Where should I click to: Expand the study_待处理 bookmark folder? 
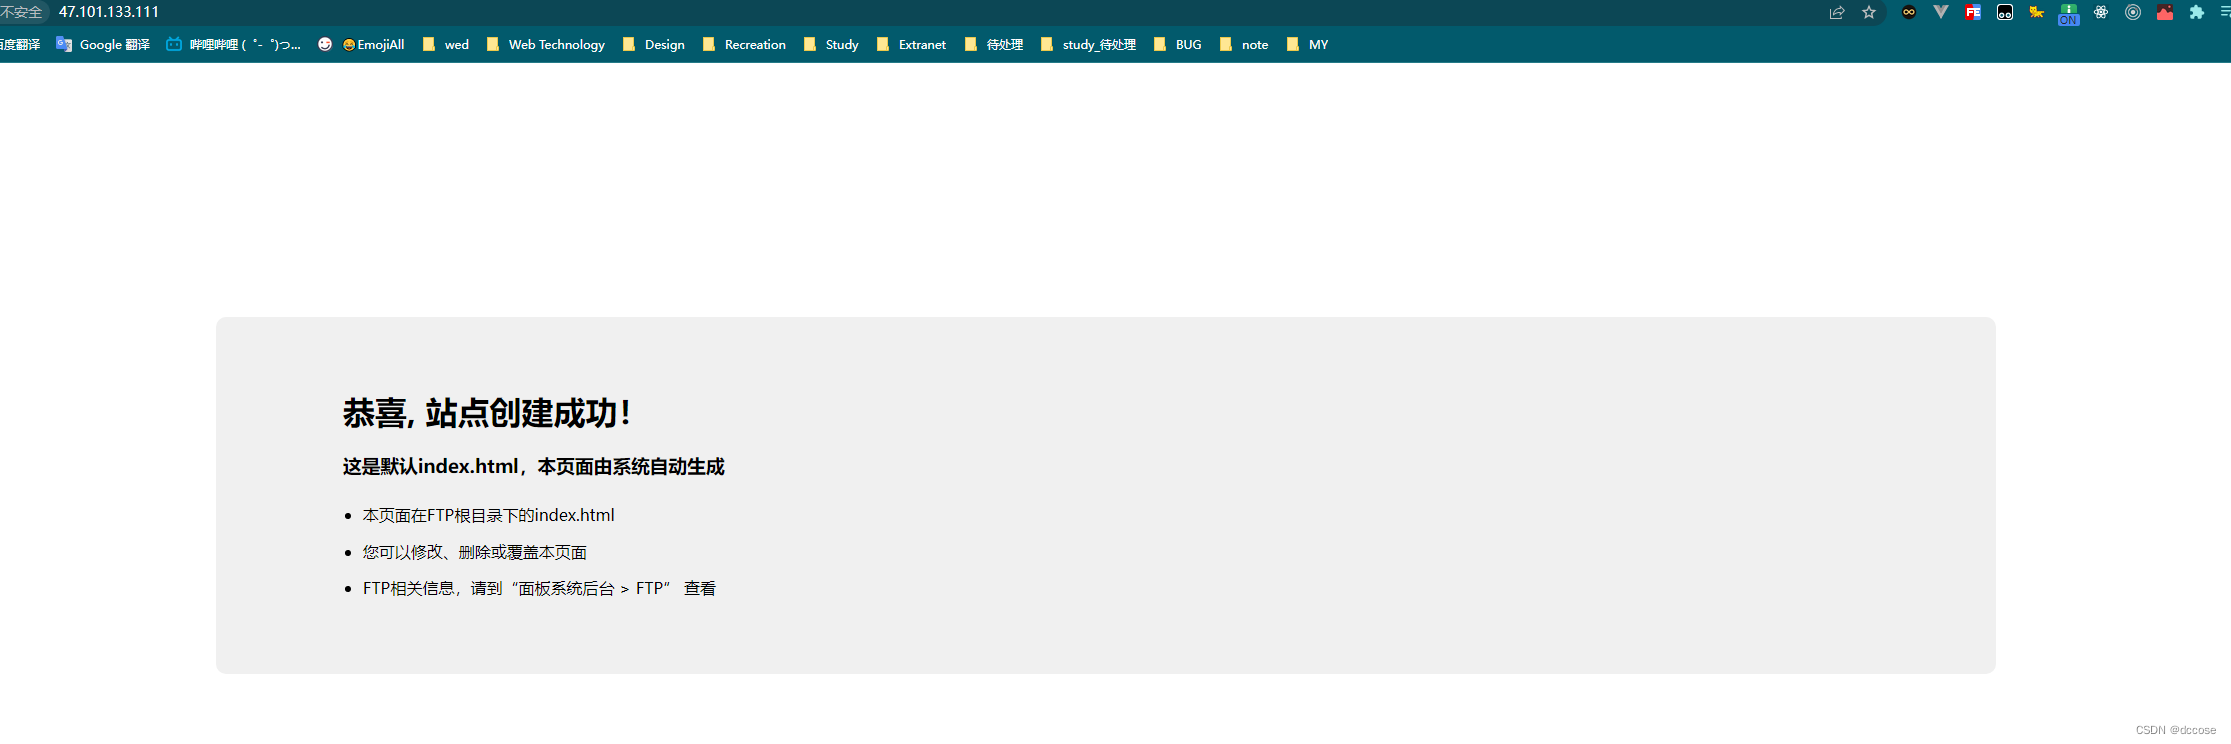coord(1088,44)
